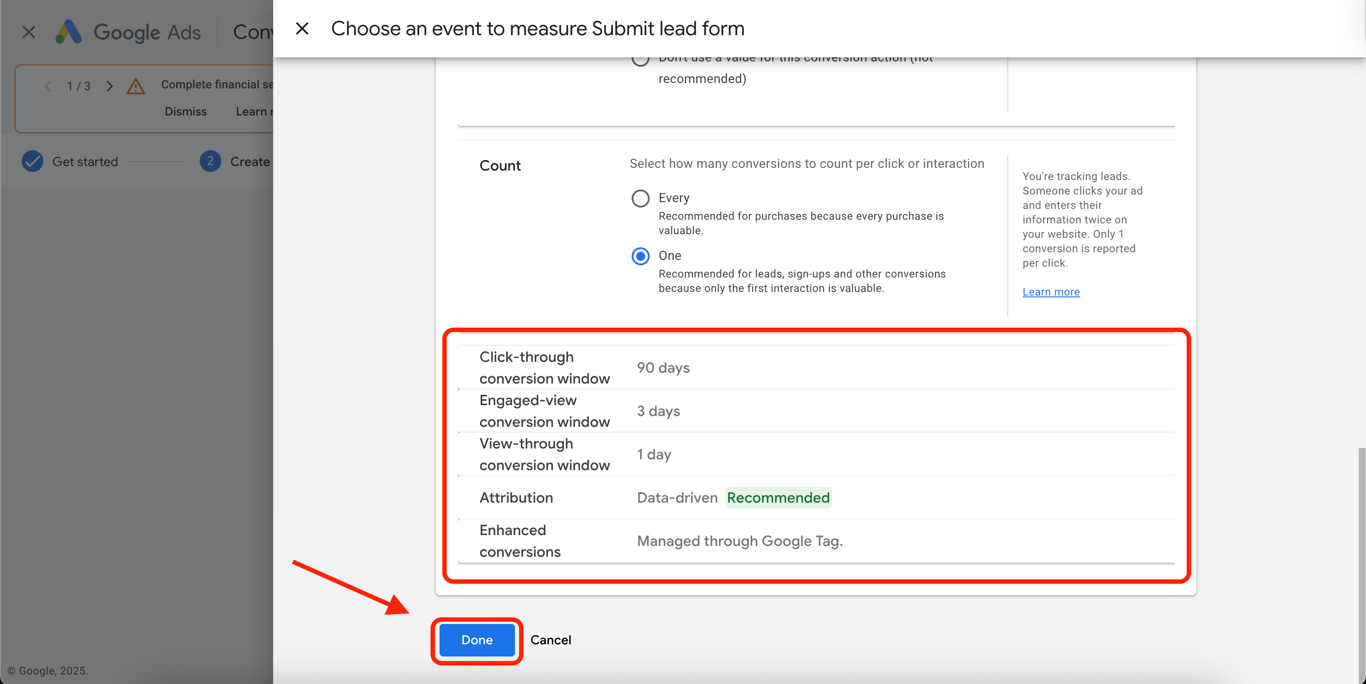This screenshot has width=1366, height=684.
Task: Expand the Attribution settings row
Action: click(x=815, y=498)
